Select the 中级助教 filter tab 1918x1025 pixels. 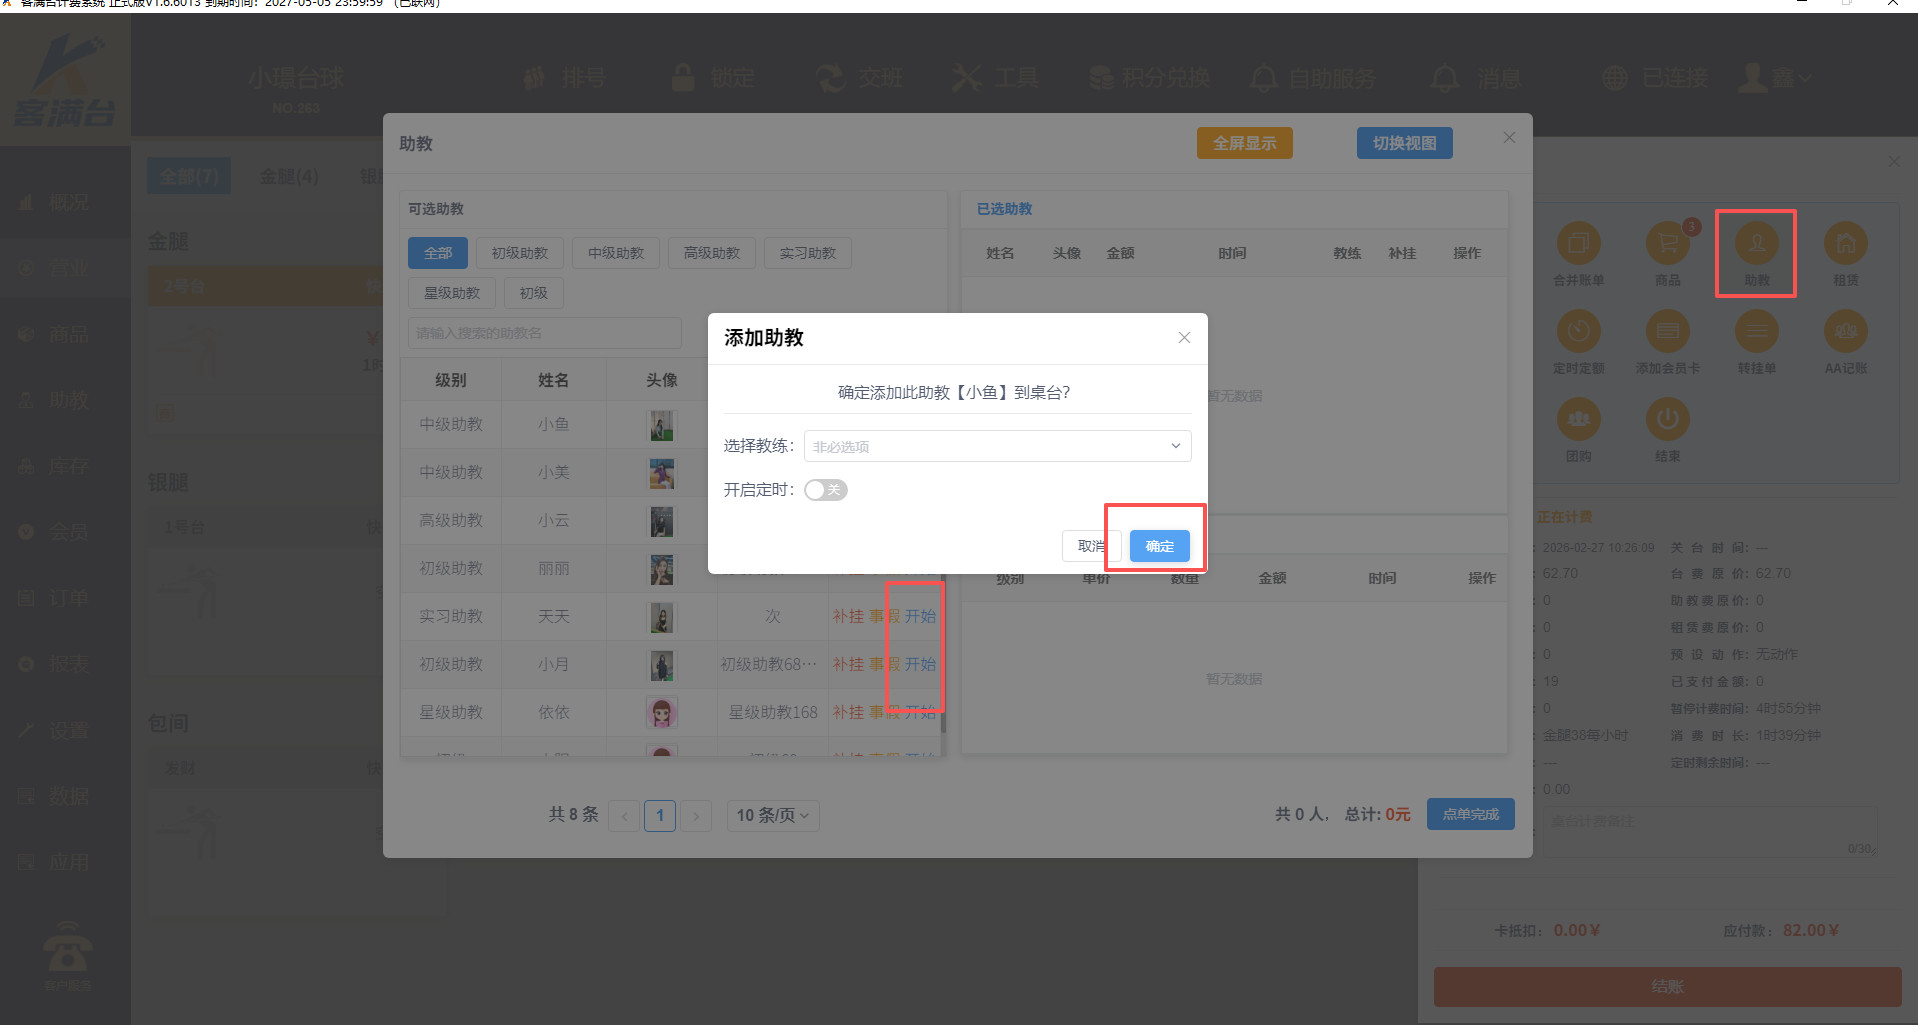616,253
